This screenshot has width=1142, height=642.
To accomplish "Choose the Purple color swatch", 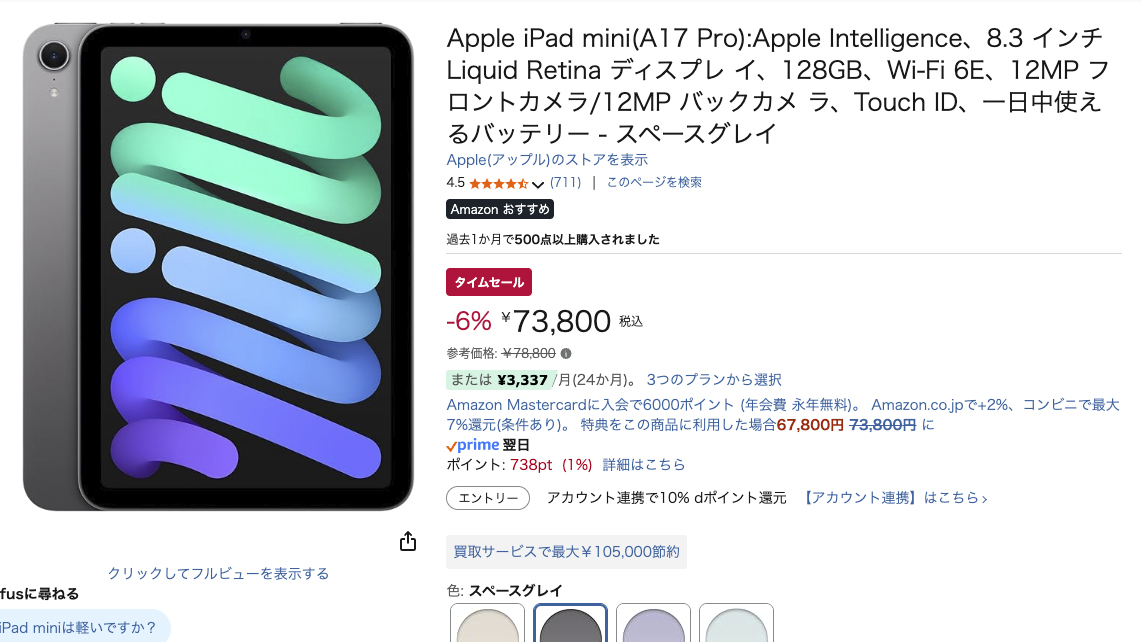I will point(653,625).
